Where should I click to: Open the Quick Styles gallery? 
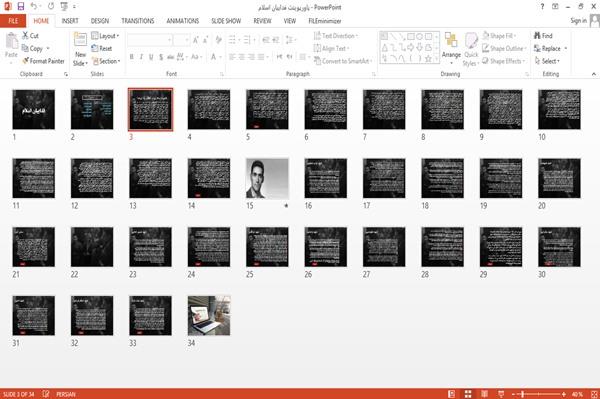coord(471,50)
